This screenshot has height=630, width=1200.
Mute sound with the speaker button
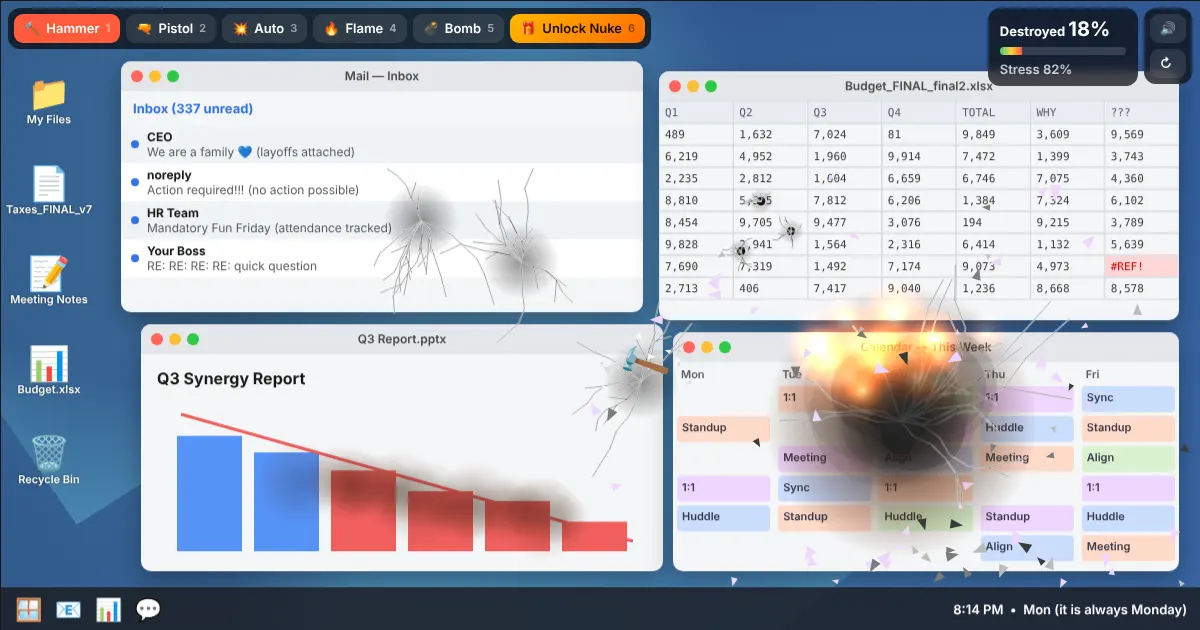[1166, 29]
